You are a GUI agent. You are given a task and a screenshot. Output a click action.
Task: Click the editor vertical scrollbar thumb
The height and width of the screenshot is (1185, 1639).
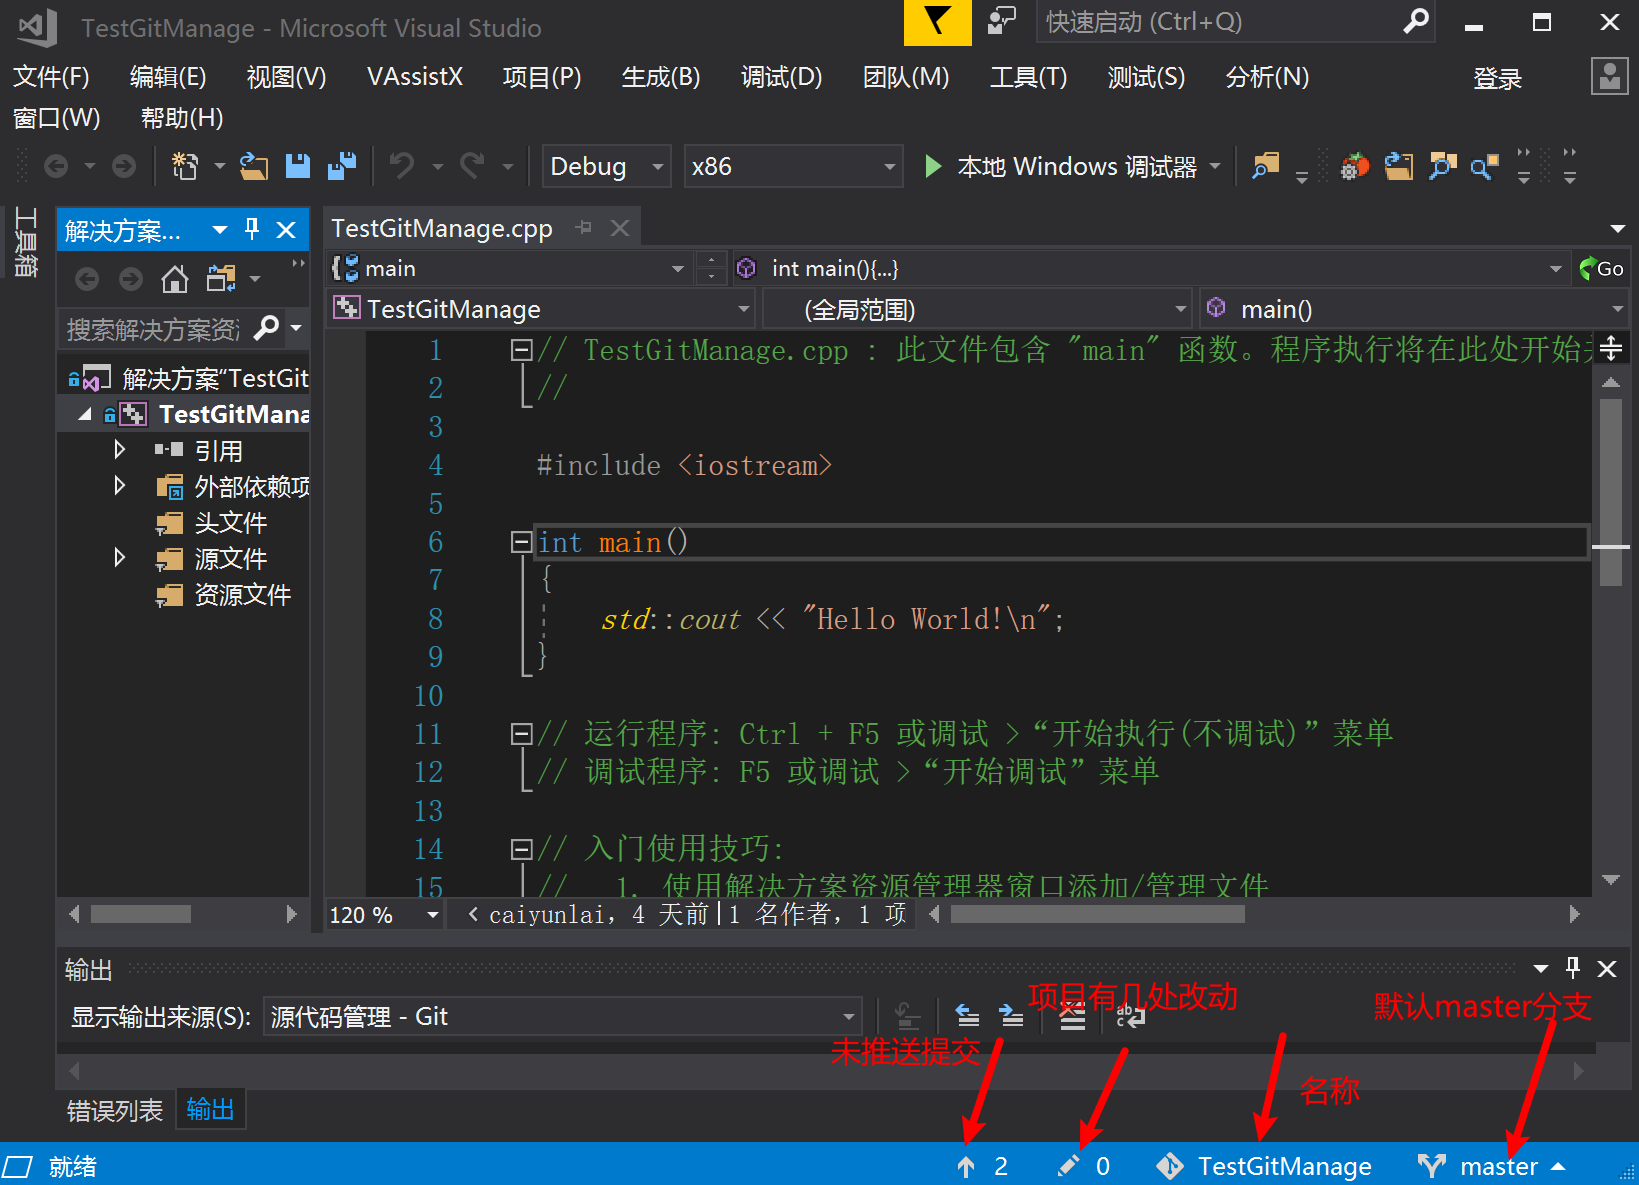[x=1611, y=492]
